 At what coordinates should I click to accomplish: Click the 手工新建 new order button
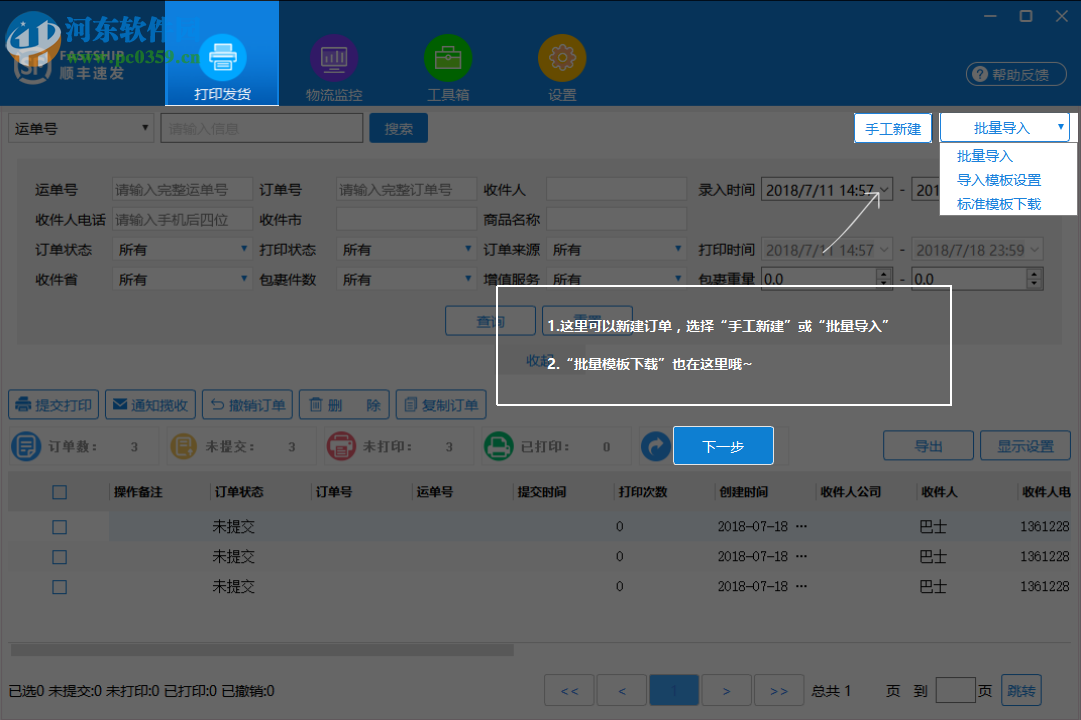point(892,127)
